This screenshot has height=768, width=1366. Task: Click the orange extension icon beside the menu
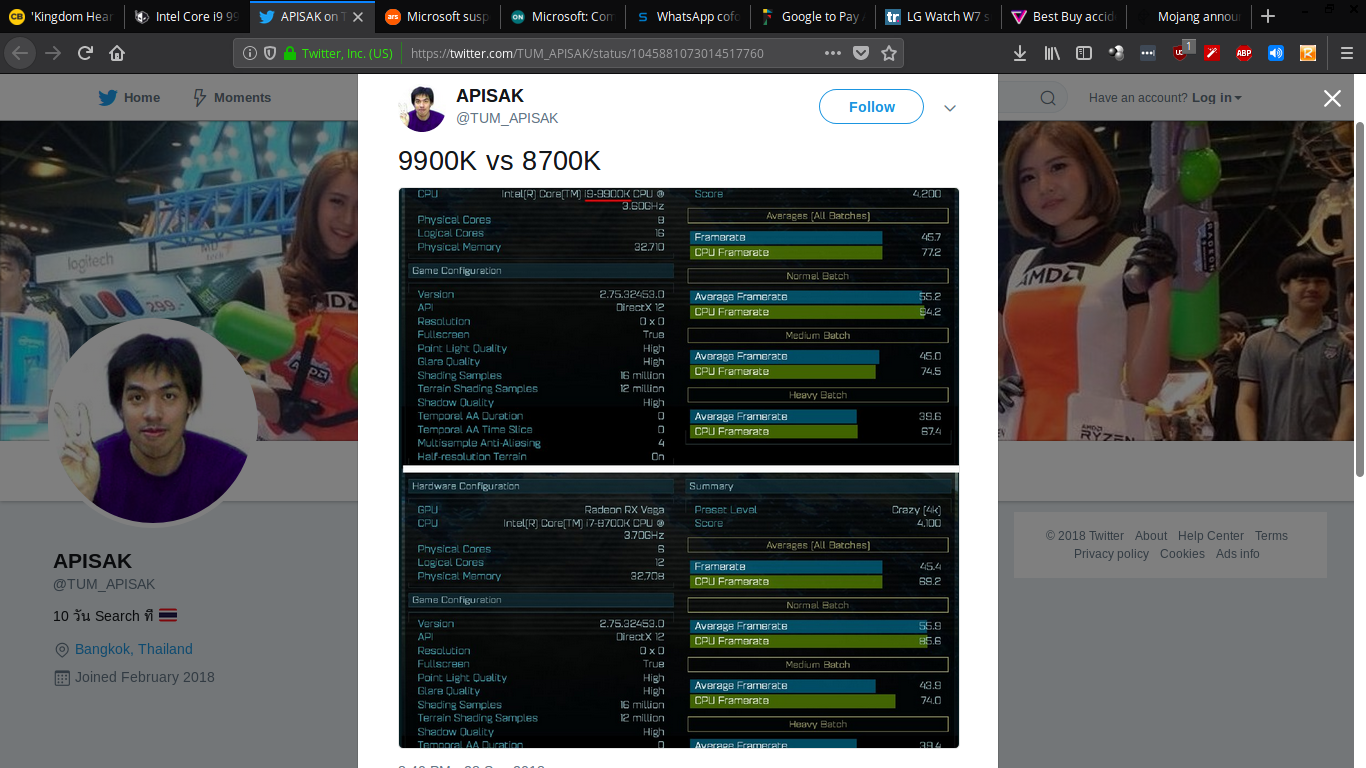[1308, 53]
